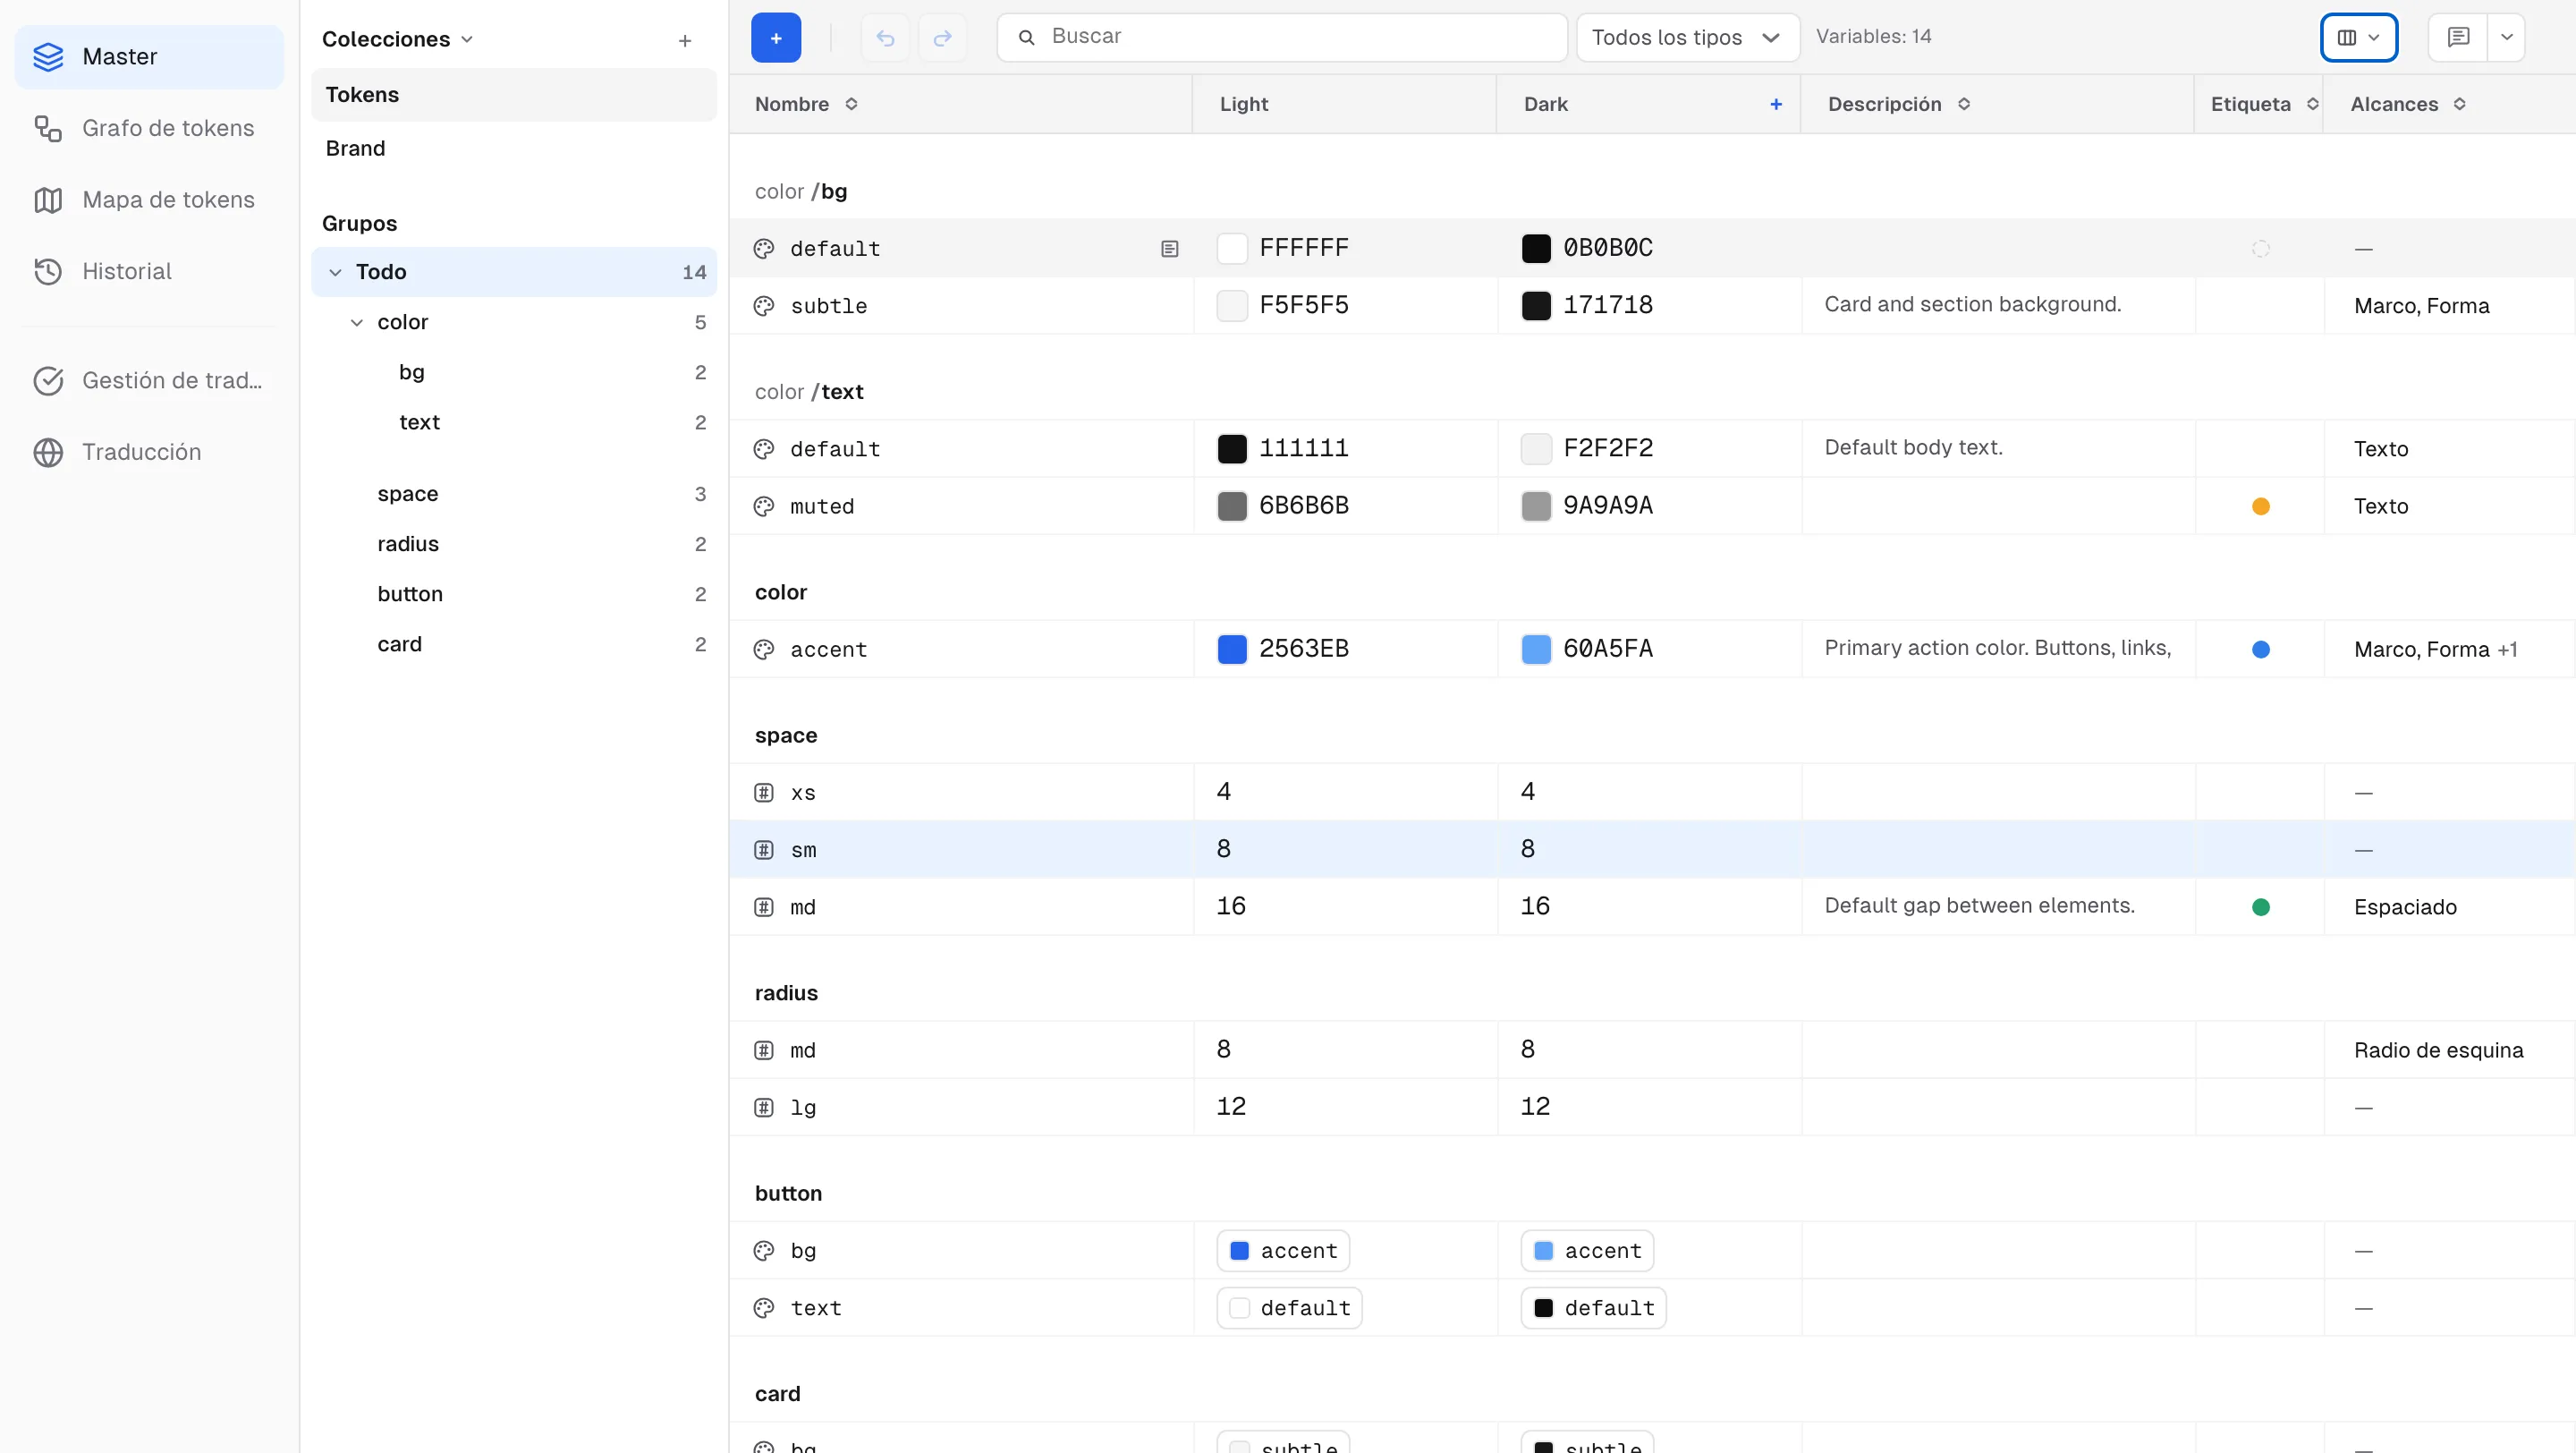2576x1453 pixels.
Task: Open the comments panel icon
Action: point(2458,37)
